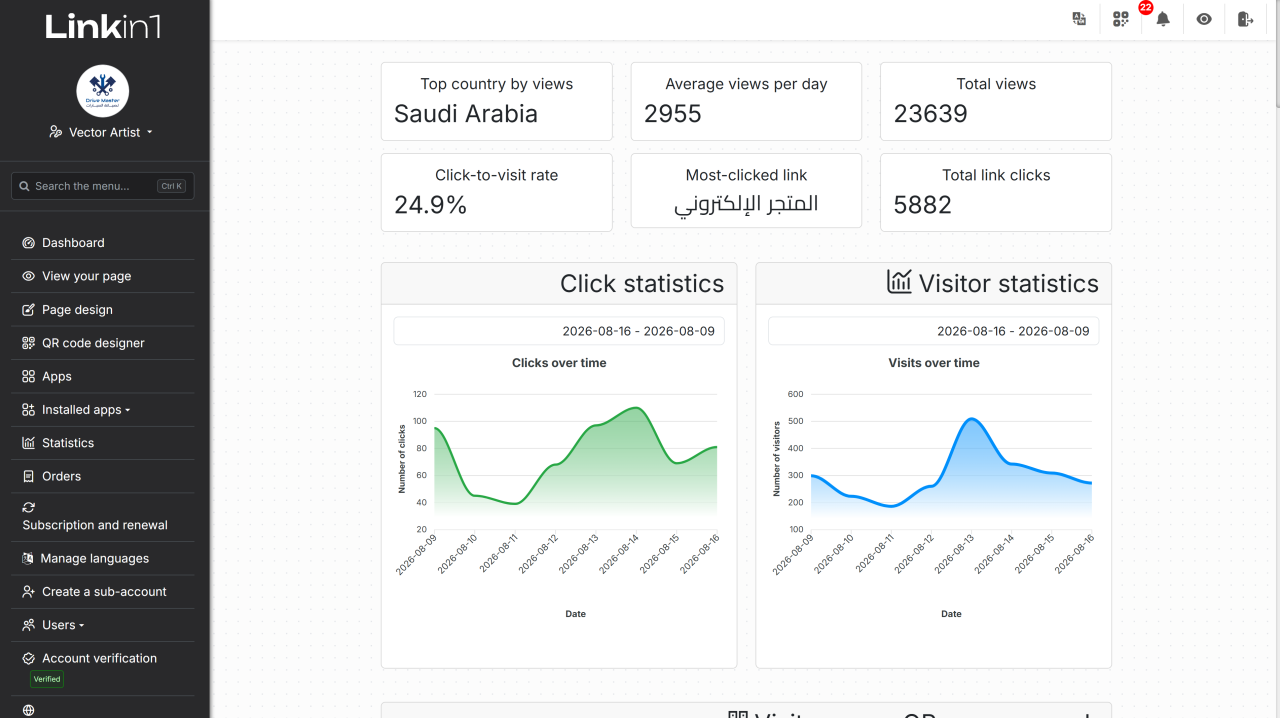The width and height of the screenshot is (1280, 718).
Task: Click the Saudi Arabia top country value
Action: (x=466, y=114)
